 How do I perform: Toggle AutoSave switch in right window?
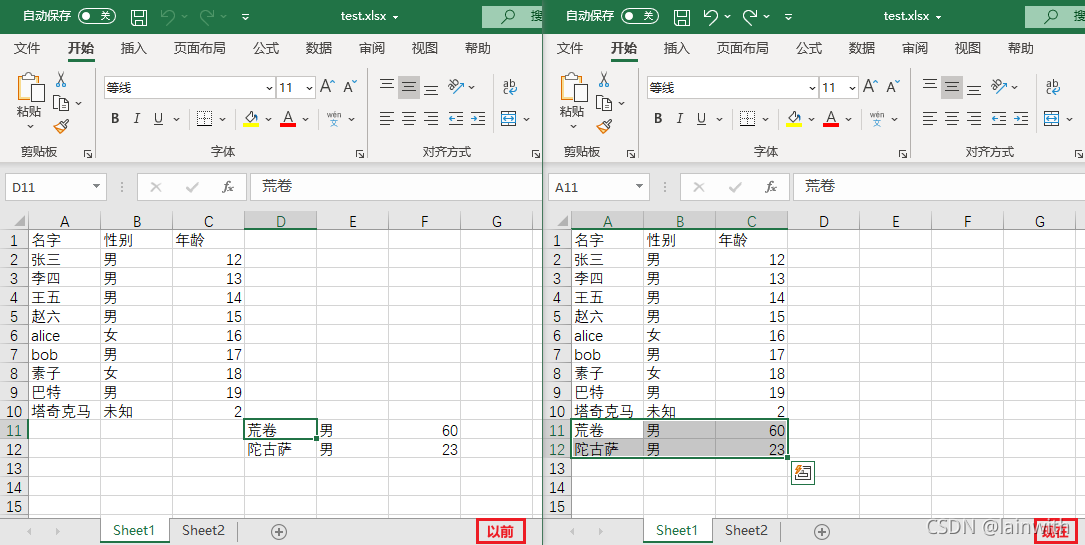[x=640, y=16]
